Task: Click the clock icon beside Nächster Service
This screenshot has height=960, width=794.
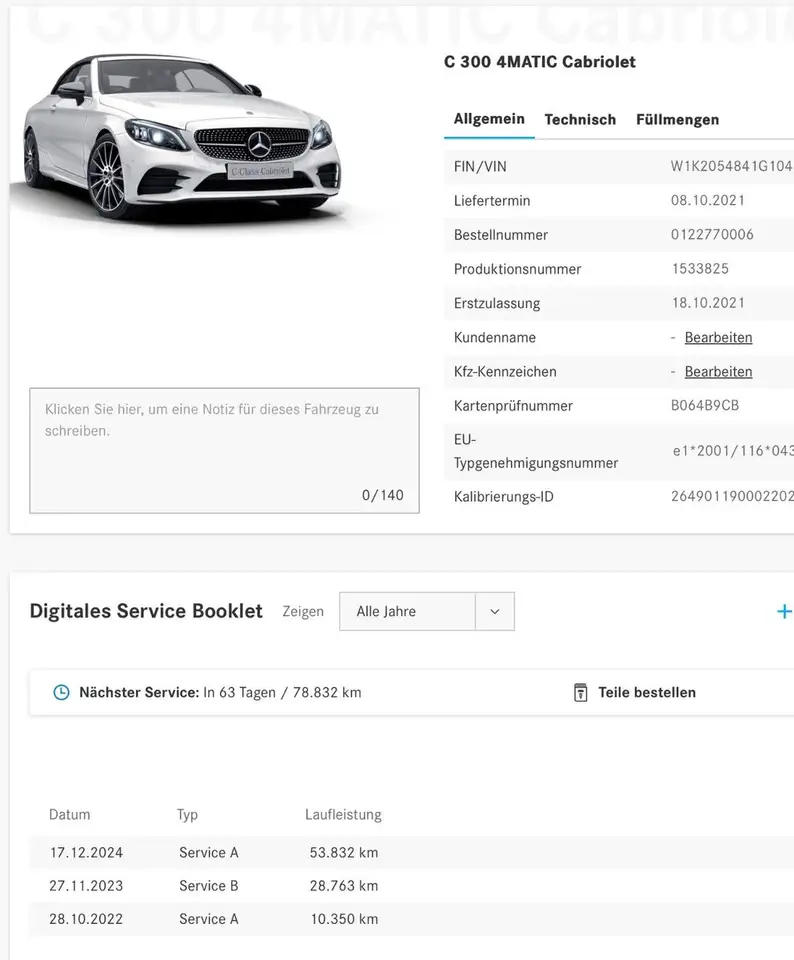Action: [x=61, y=693]
